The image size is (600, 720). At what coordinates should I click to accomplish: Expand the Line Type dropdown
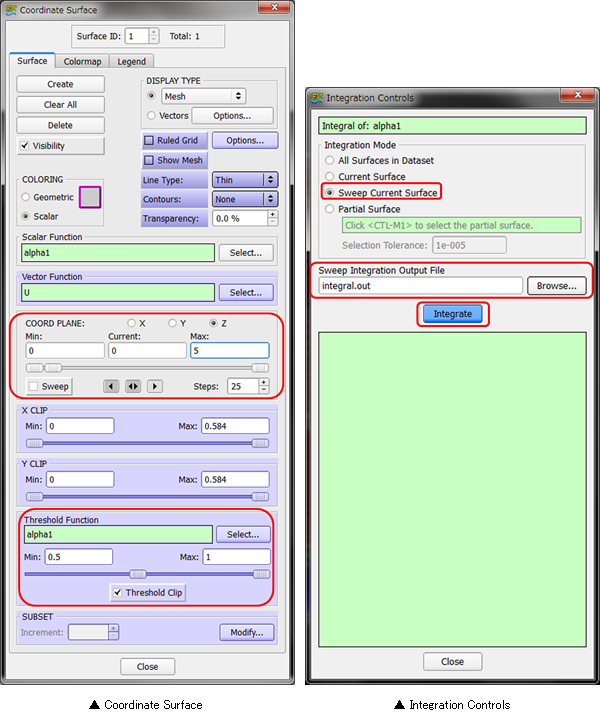pyautogui.click(x=244, y=180)
